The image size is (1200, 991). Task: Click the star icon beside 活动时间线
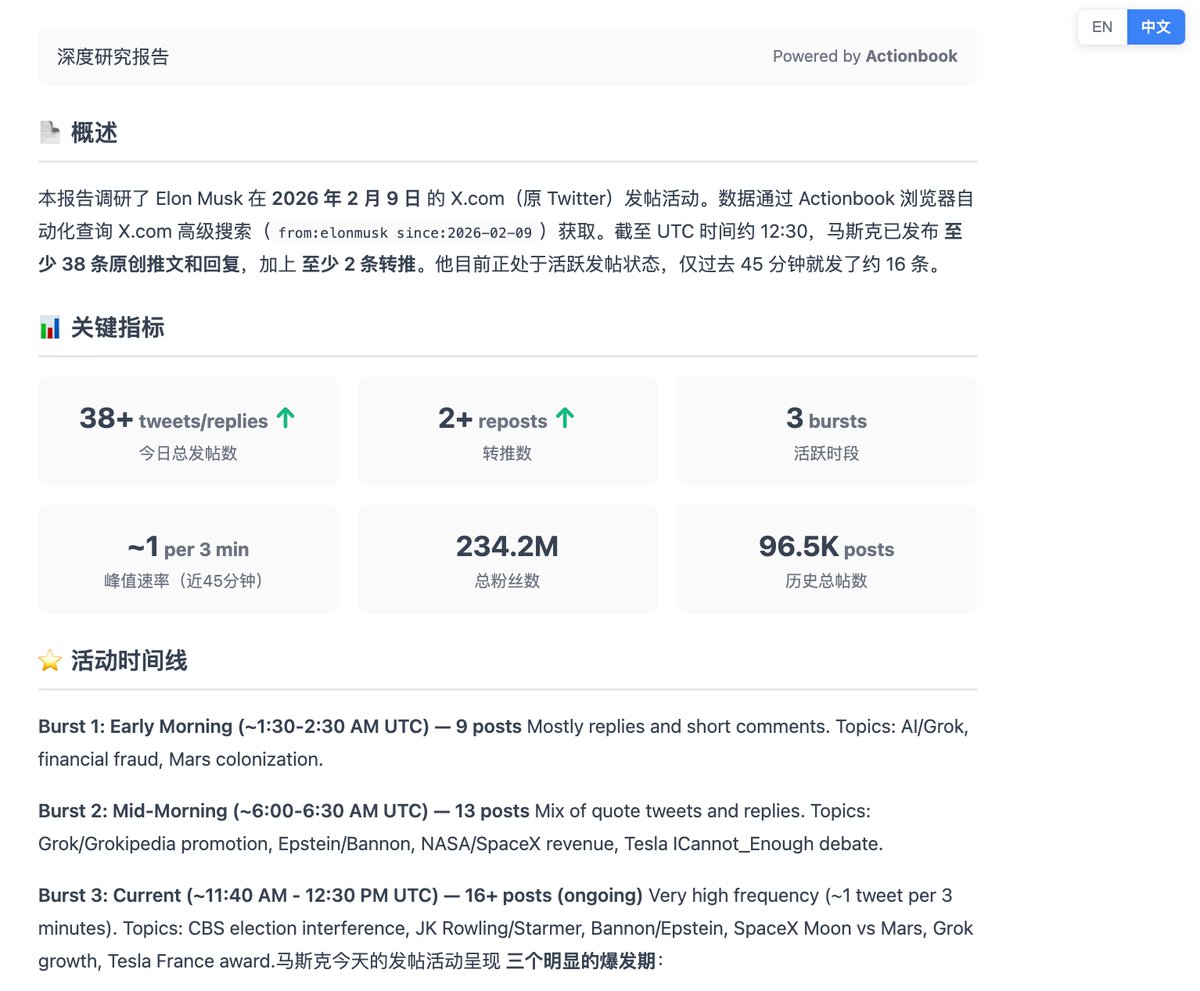click(49, 660)
